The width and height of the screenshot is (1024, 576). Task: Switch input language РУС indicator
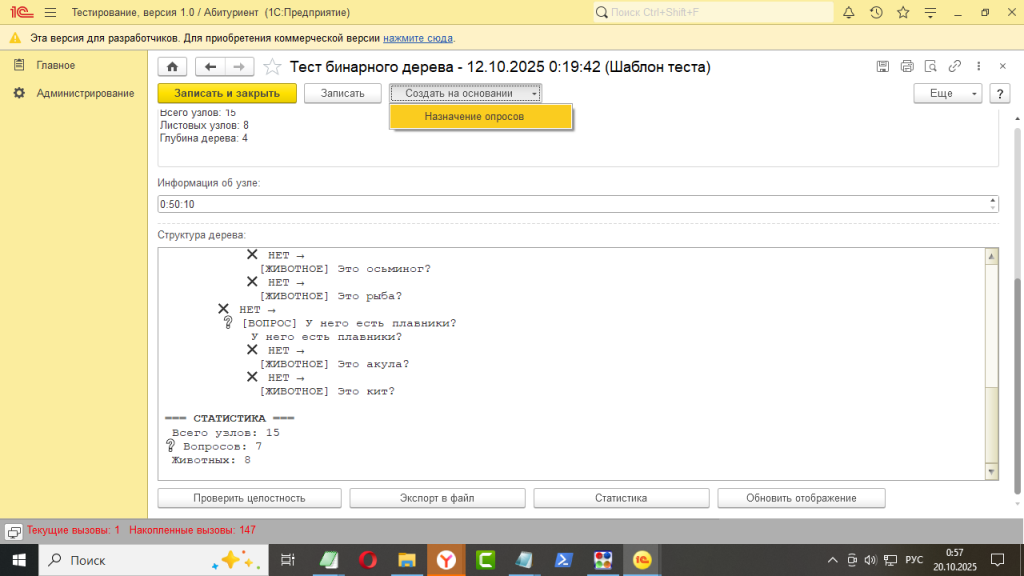coord(914,560)
